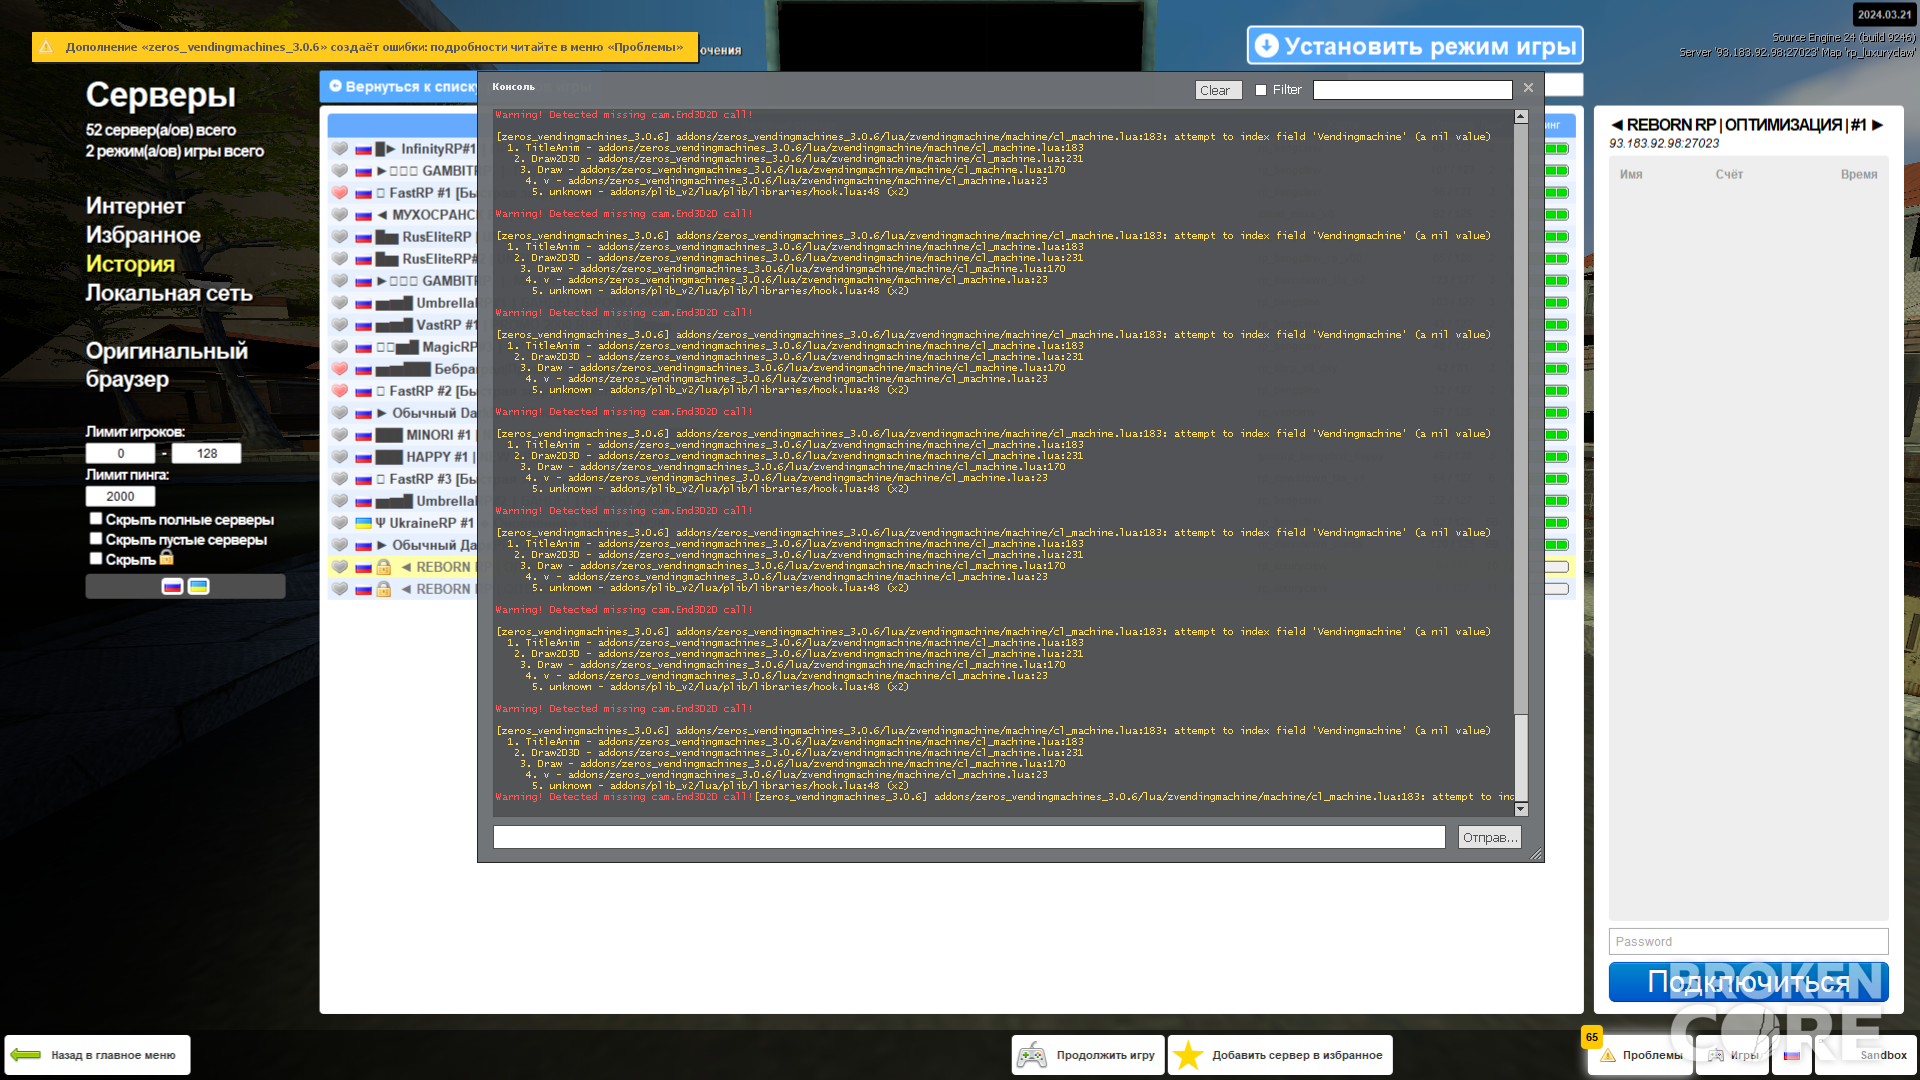The height and width of the screenshot is (1080, 1920).
Task: Click Ukrainian flag on UkraineRP row
Action: (364, 523)
